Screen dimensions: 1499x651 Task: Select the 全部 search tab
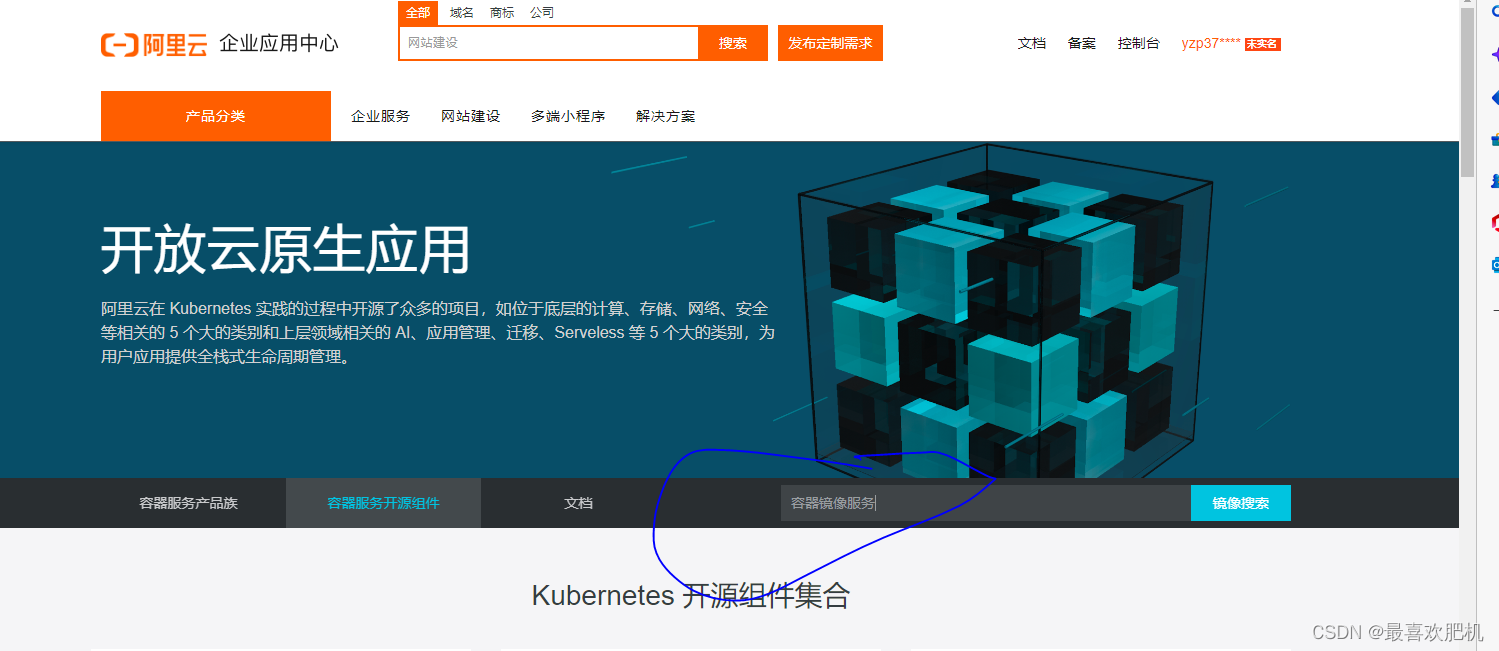418,13
